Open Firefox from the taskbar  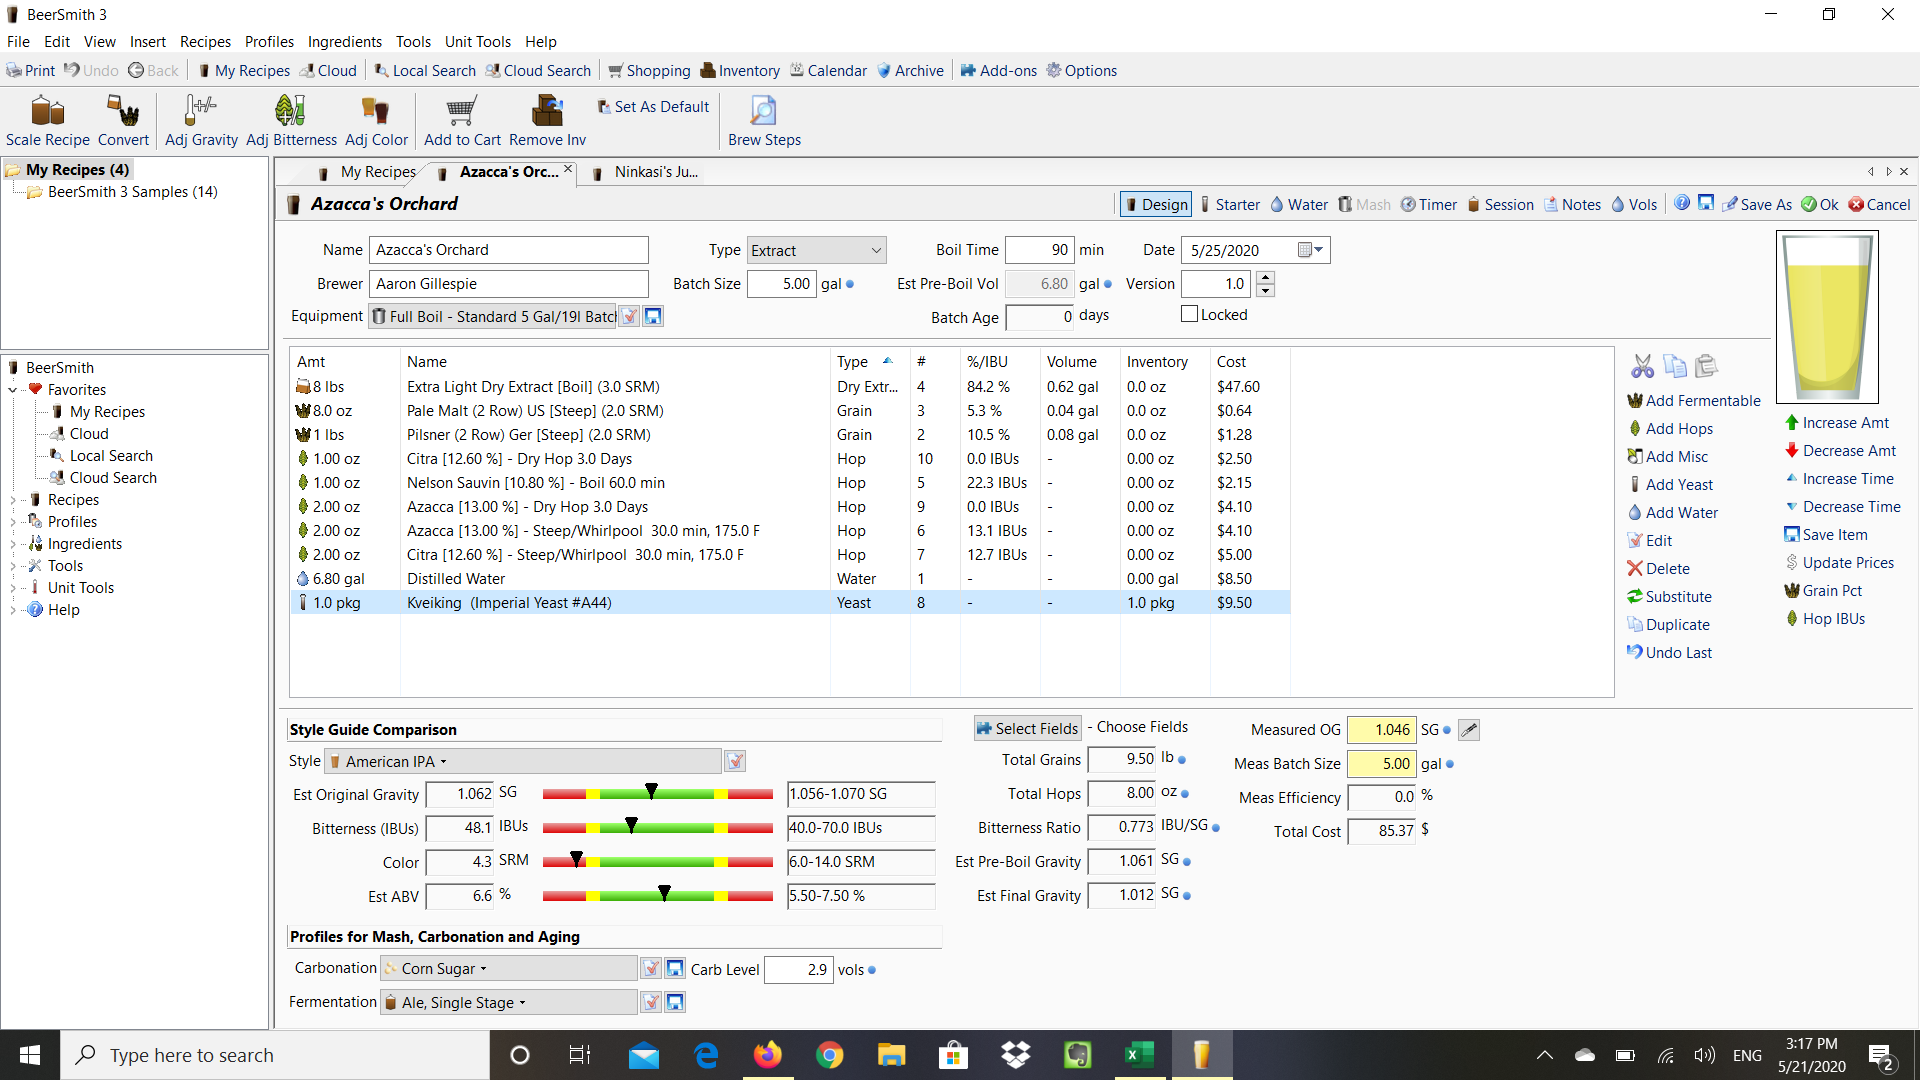click(767, 1055)
